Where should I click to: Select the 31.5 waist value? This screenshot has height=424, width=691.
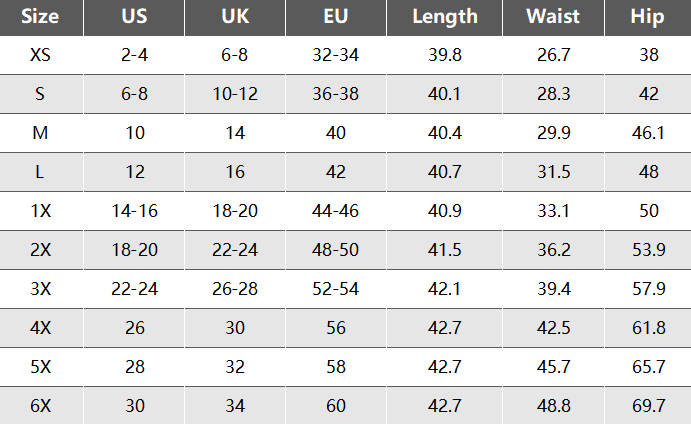point(554,172)
